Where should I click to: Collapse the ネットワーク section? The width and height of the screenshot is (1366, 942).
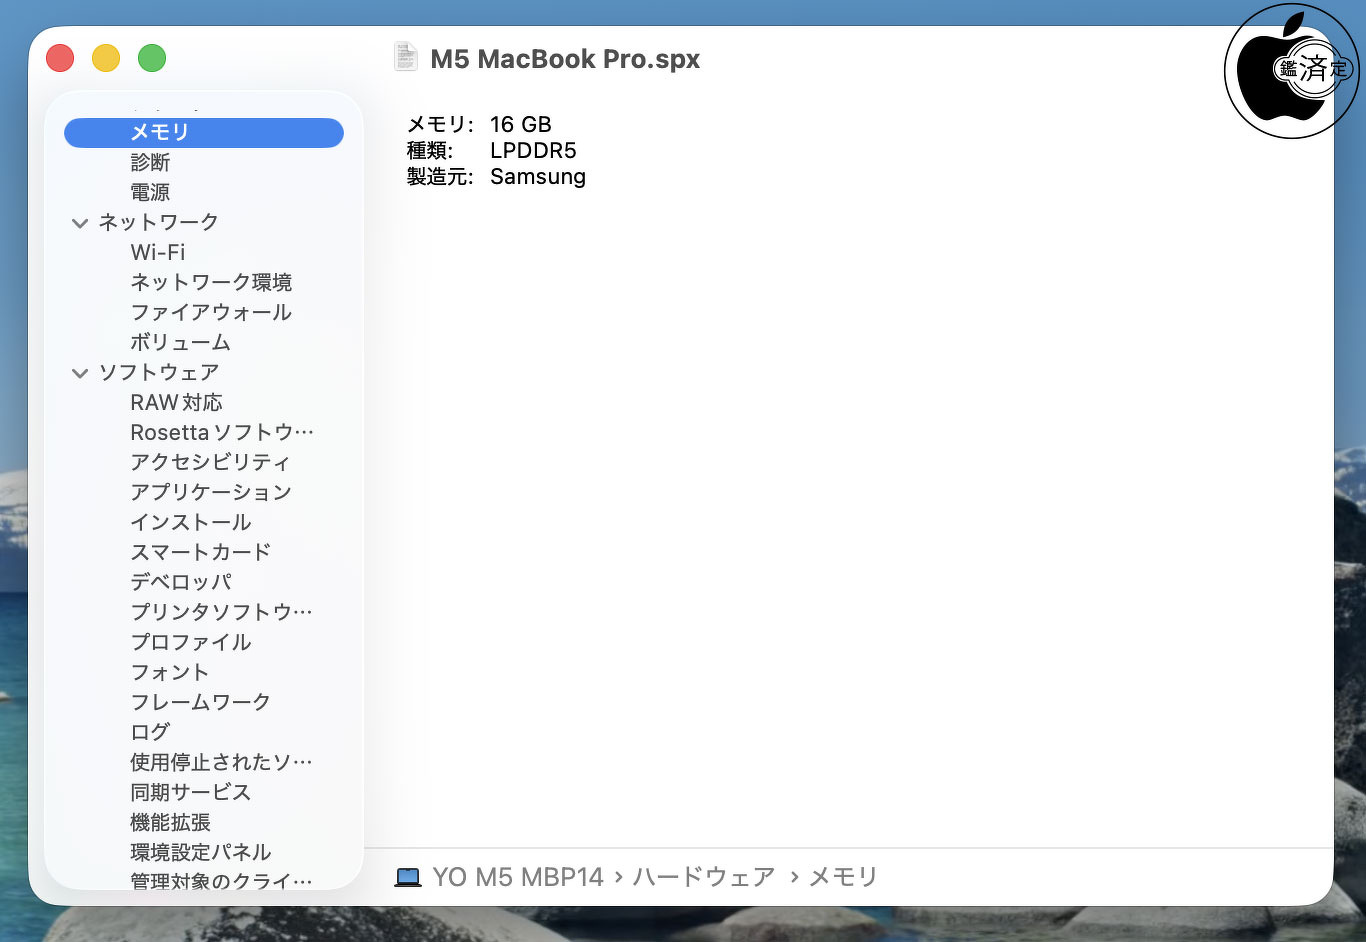point(80,223)
